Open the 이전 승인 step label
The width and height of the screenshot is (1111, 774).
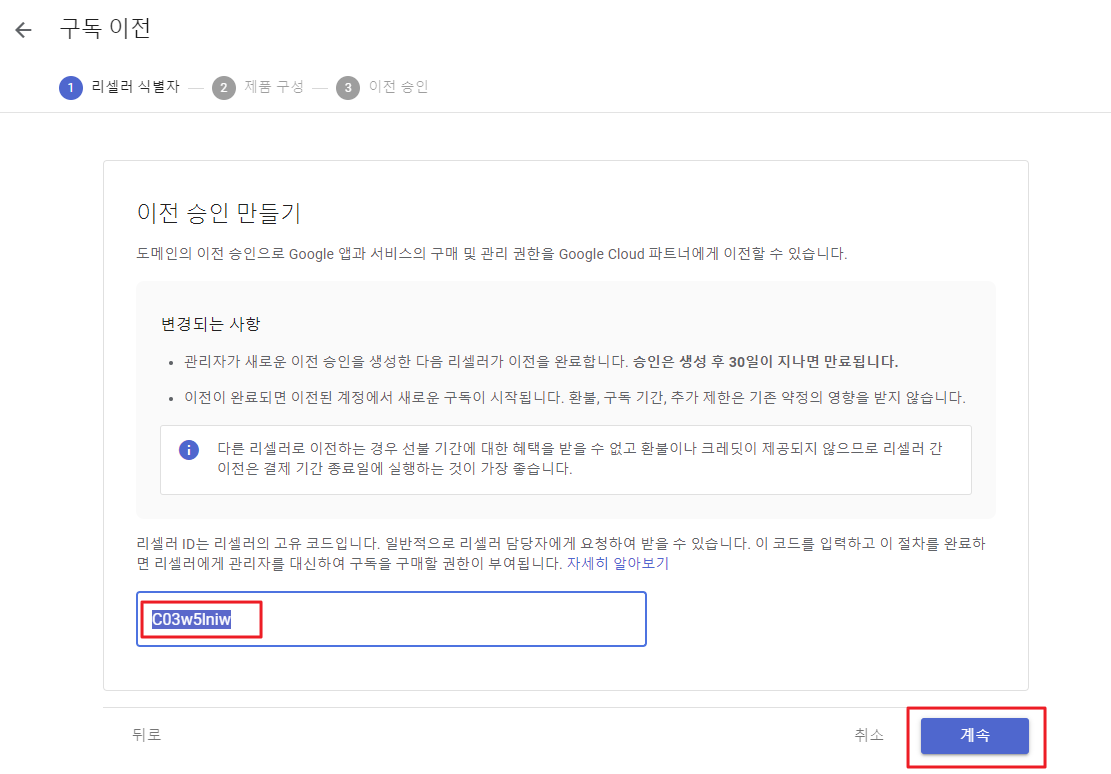(x=398, y=86)
